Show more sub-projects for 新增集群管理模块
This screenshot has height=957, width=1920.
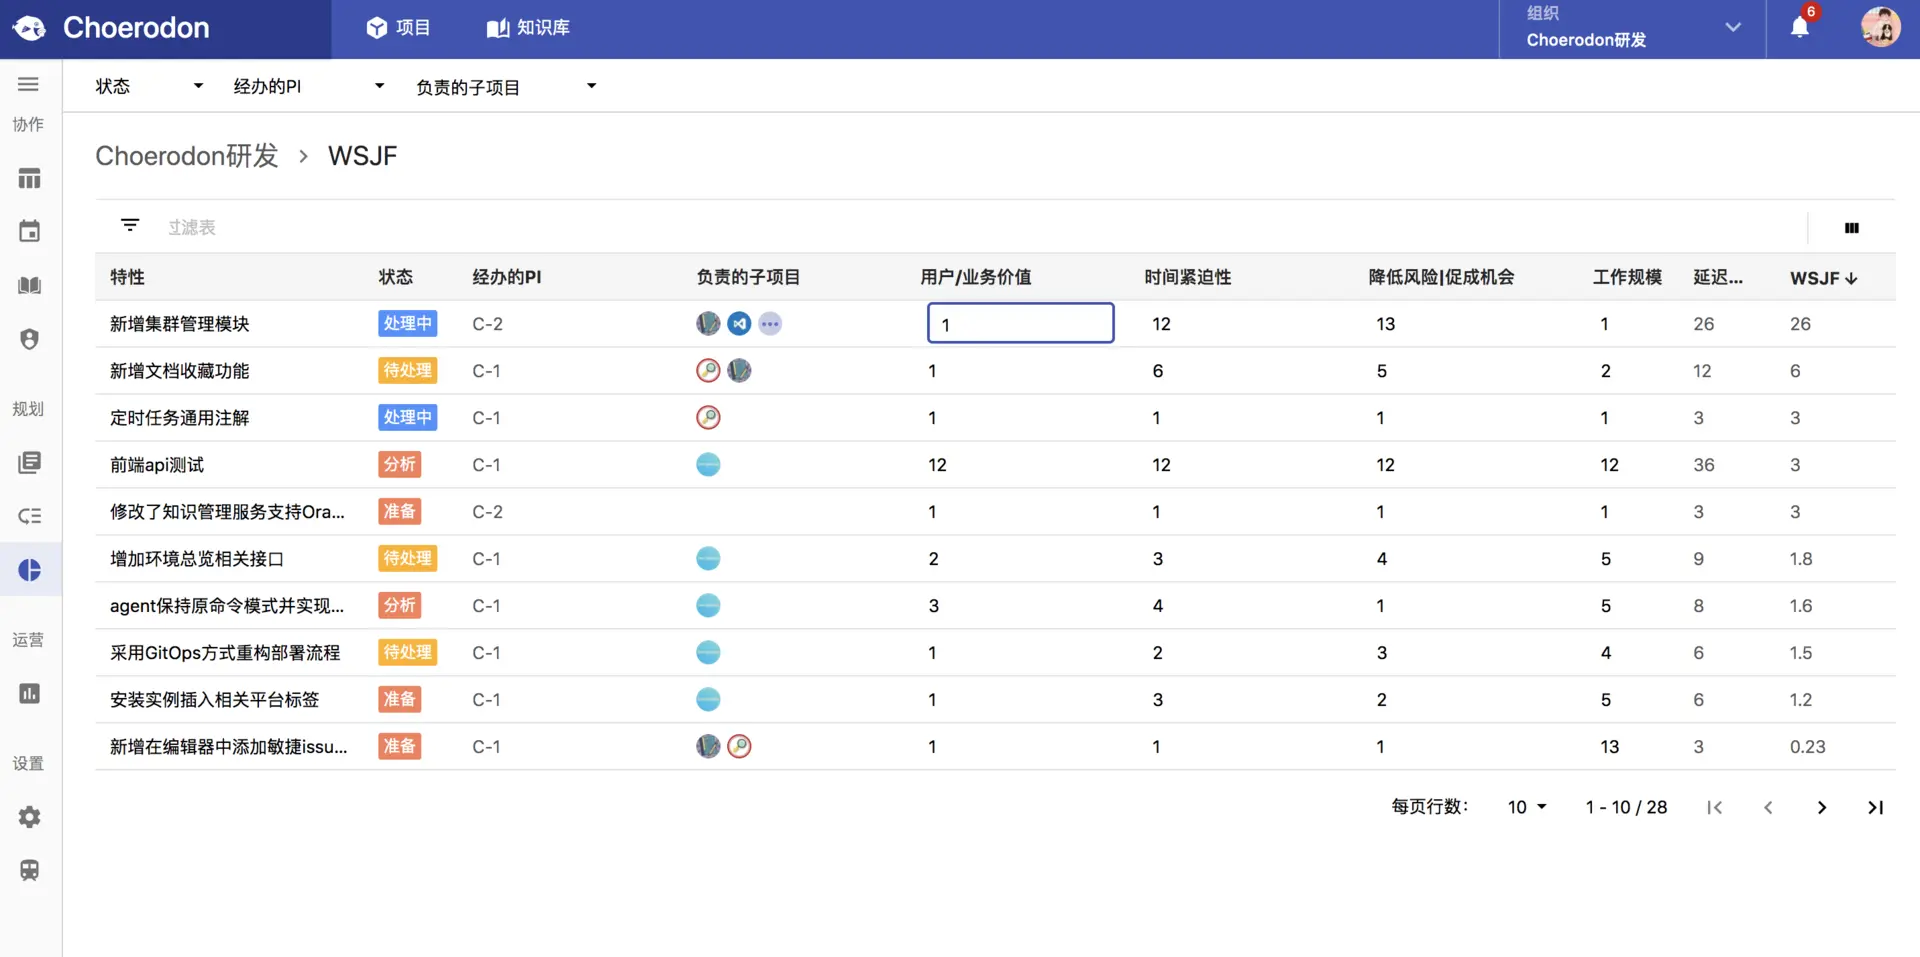pyautogui.click(x=770, y=324)
